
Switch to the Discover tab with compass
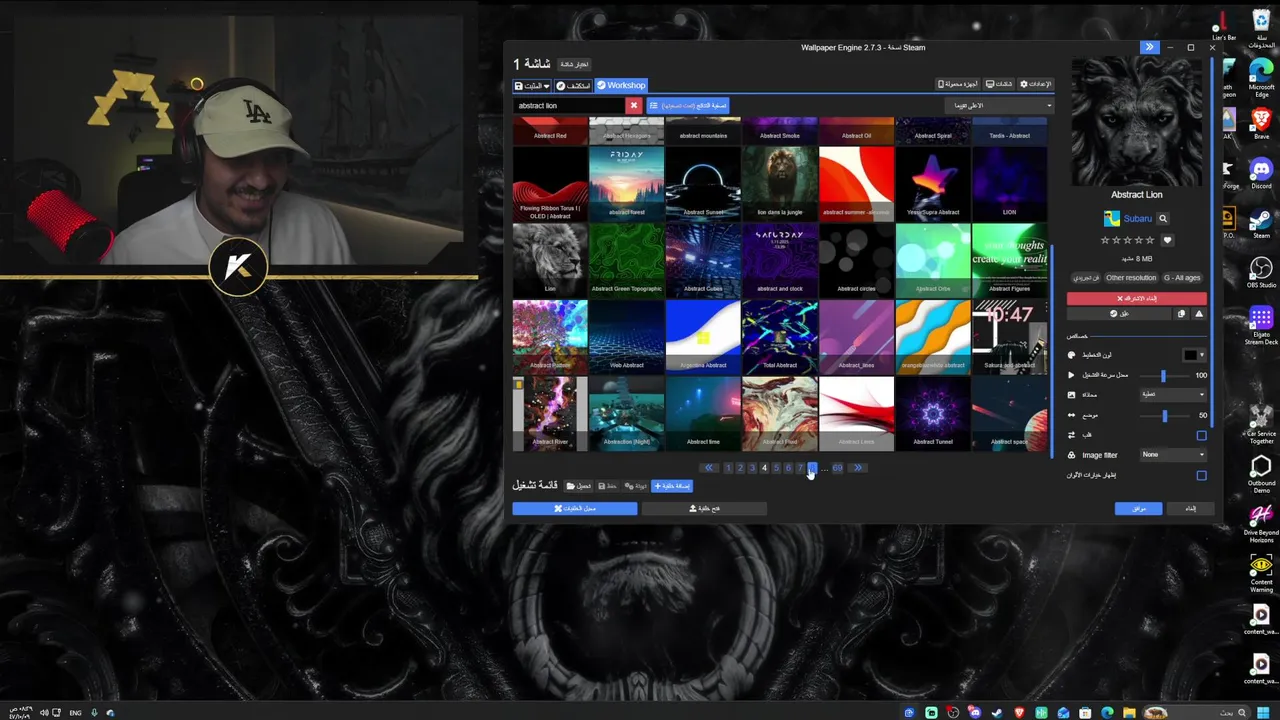(573, 85)
